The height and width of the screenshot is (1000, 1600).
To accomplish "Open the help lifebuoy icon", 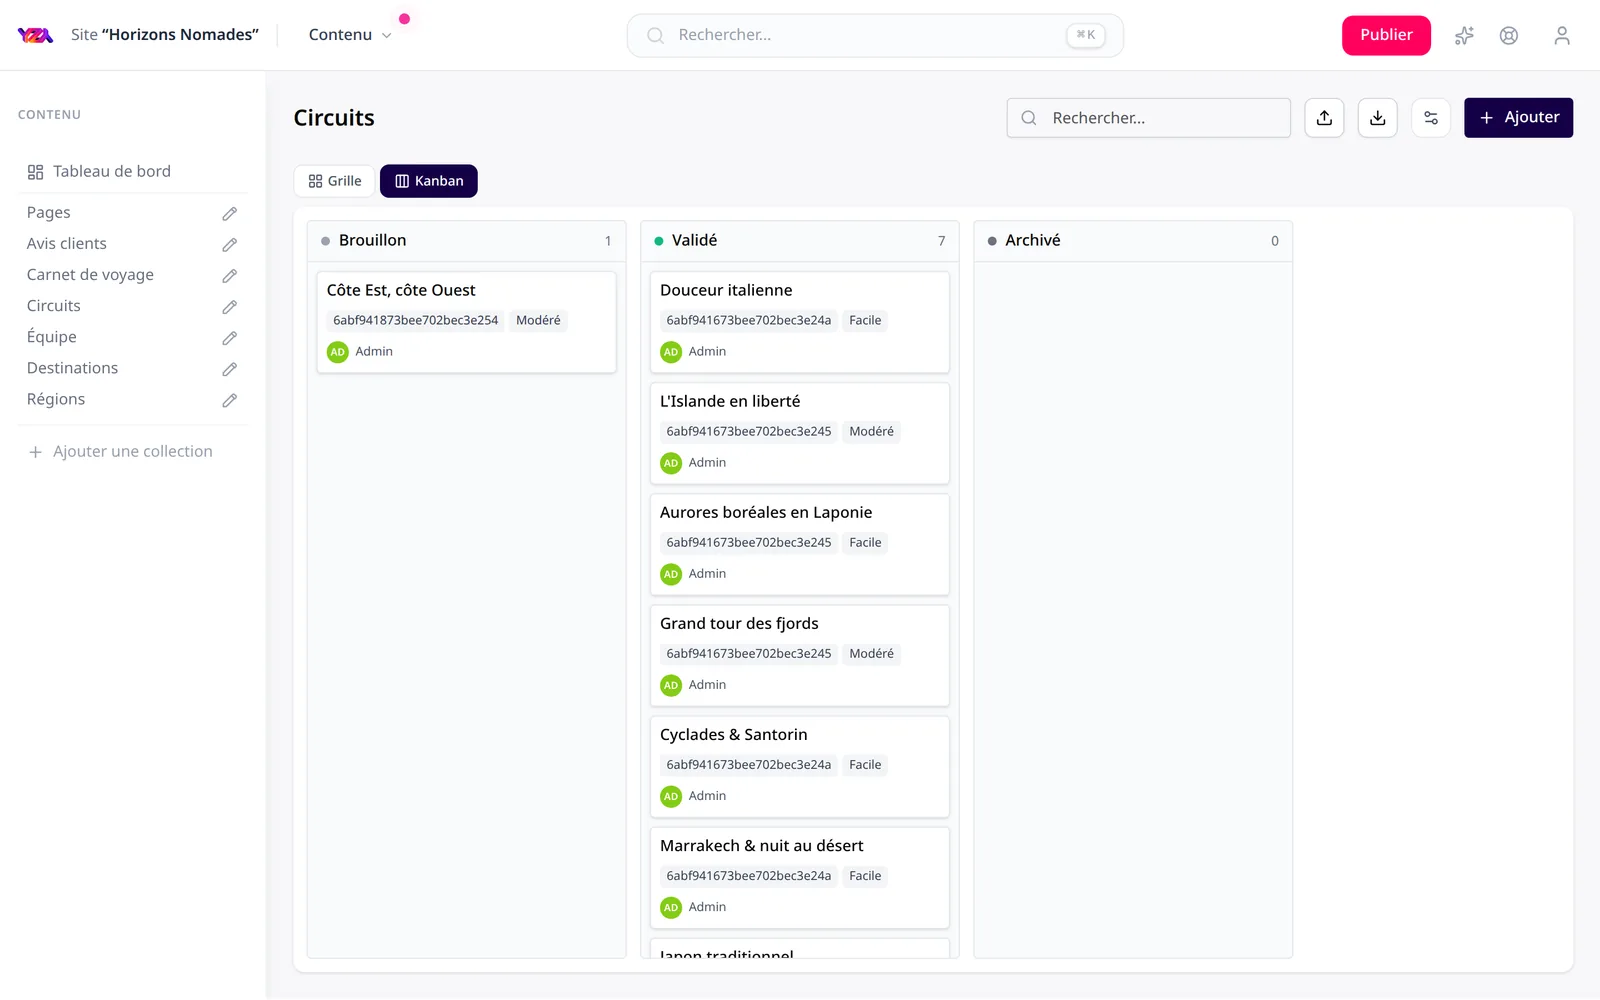I will coord(1509,36).
